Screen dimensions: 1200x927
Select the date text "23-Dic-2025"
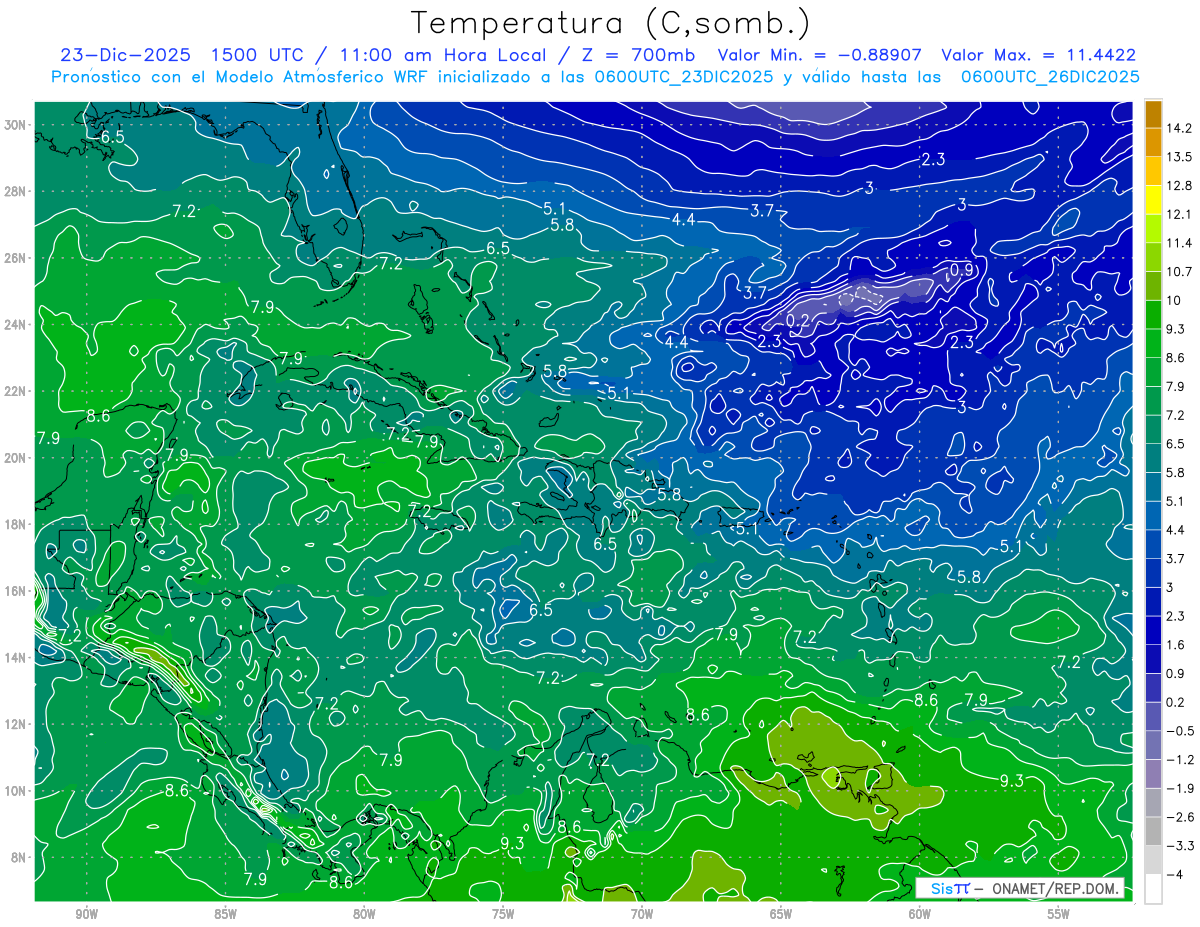126,55
